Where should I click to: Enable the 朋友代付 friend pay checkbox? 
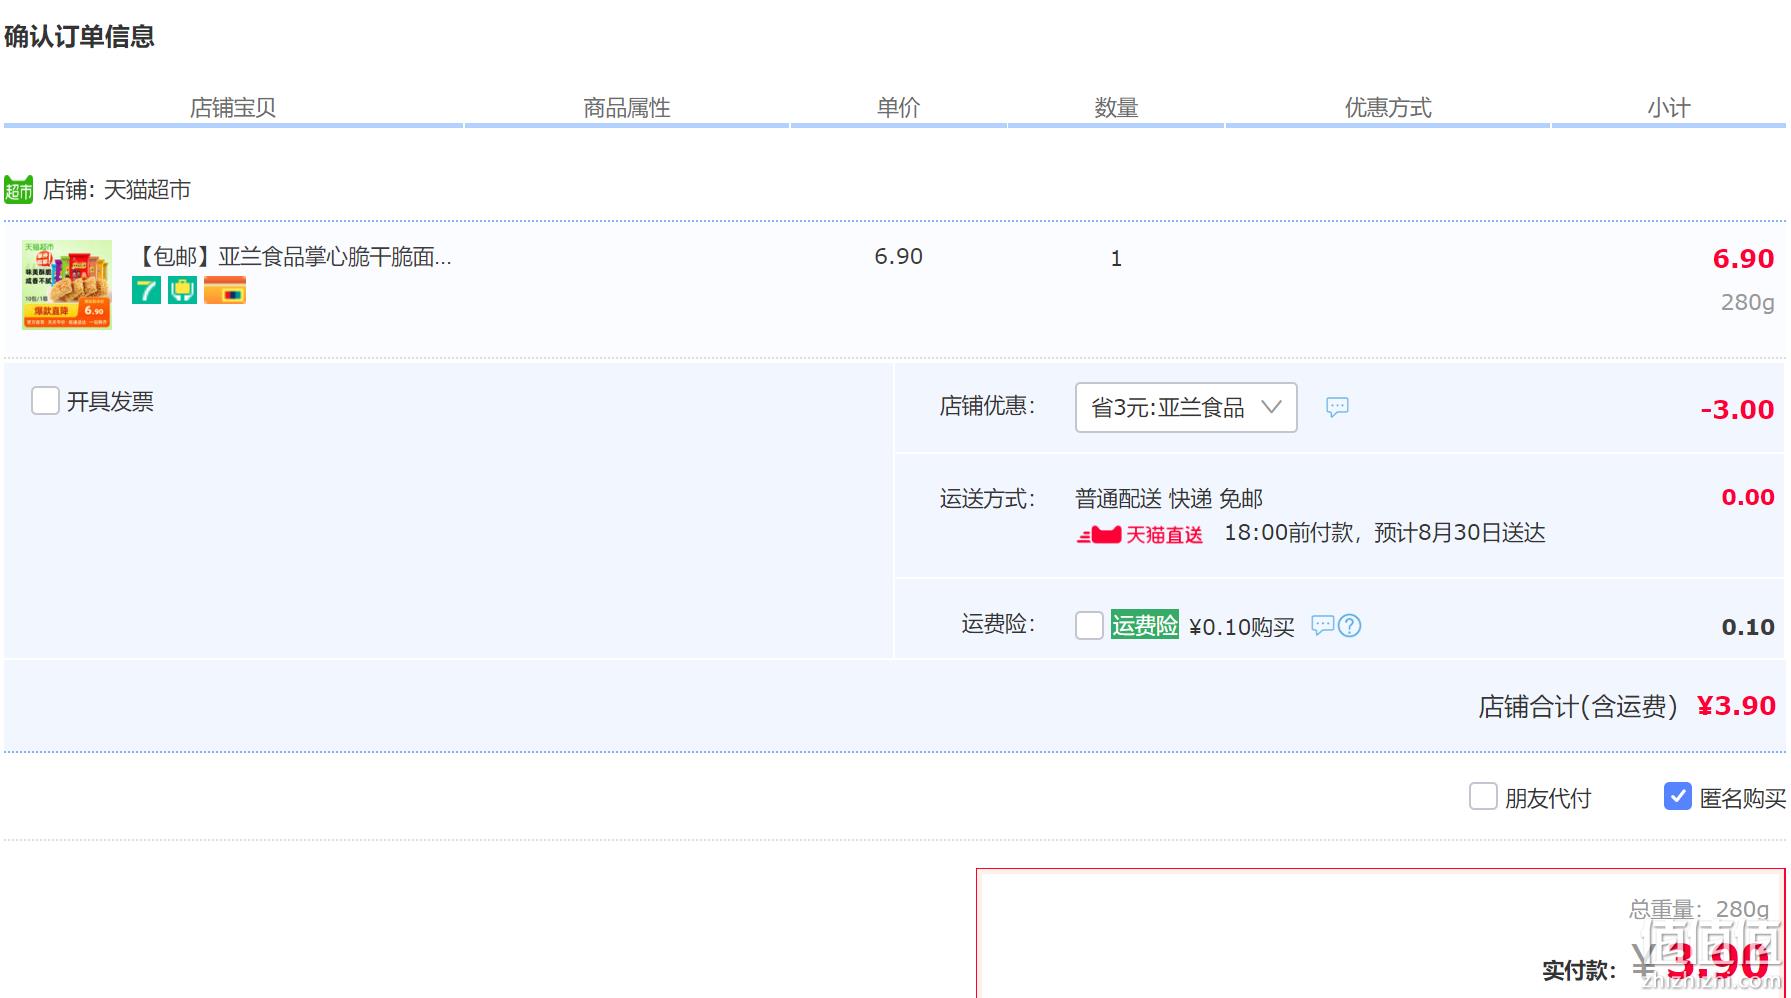point(1483,797)
